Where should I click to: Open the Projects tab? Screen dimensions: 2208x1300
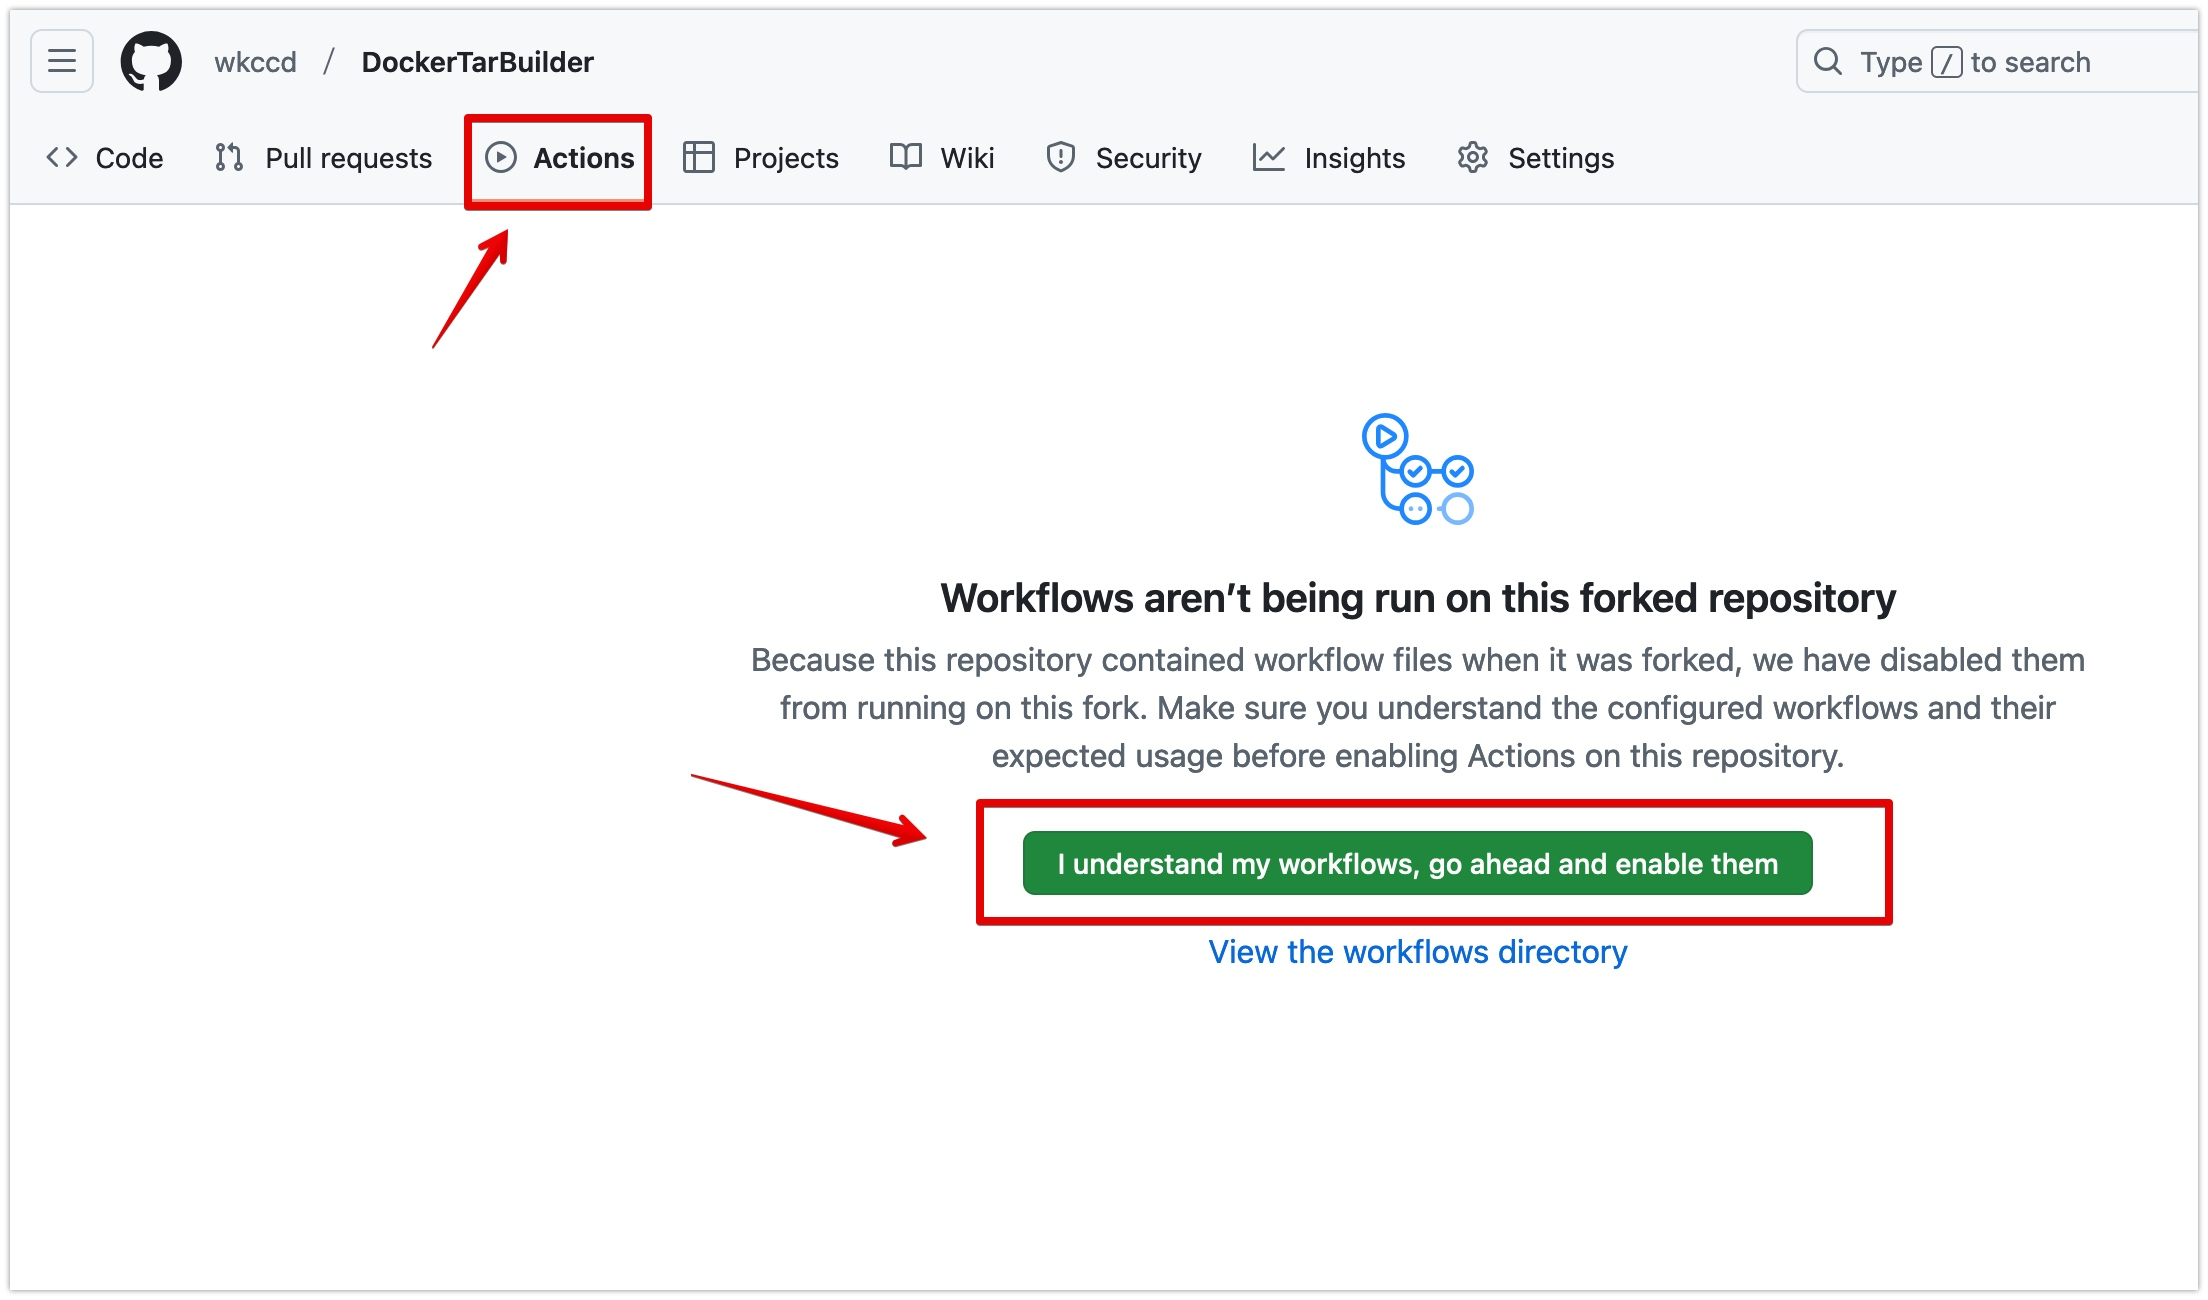pos(786,158)
